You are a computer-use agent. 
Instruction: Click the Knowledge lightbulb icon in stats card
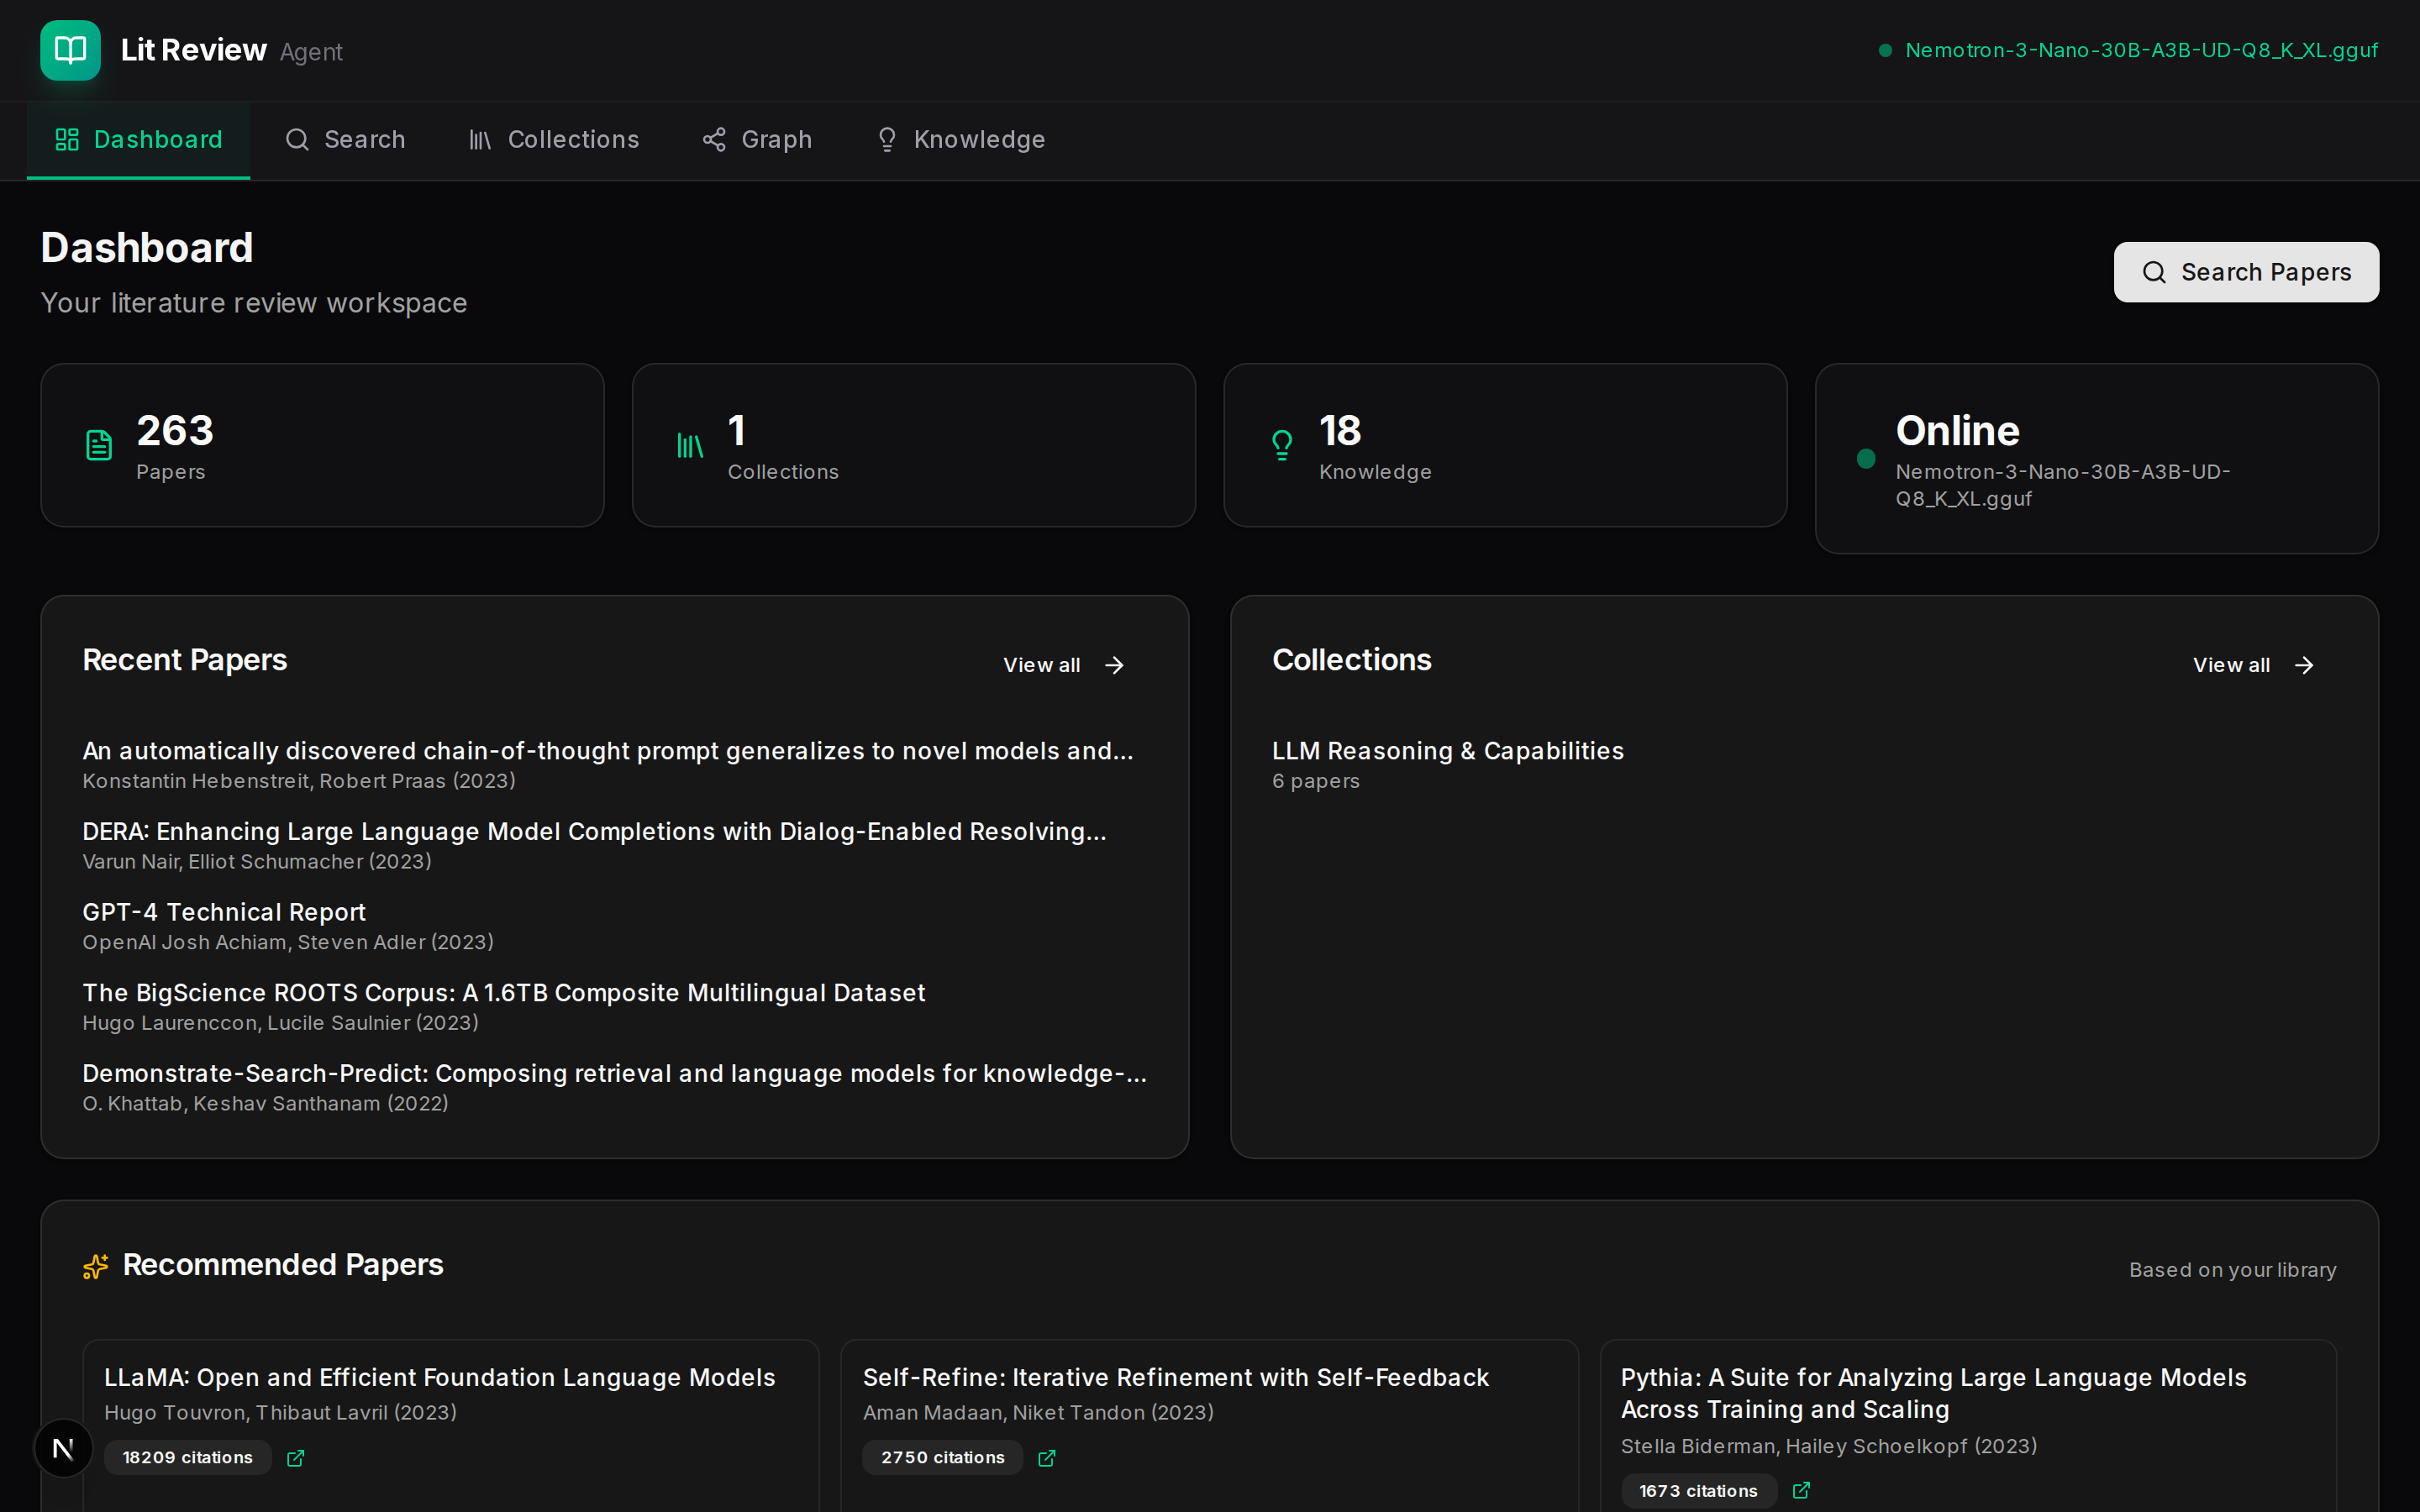coord(1282,445)
